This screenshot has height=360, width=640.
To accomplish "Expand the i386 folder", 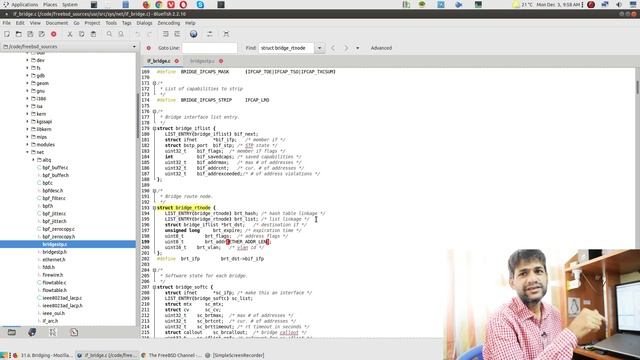I will coord(27,99).
